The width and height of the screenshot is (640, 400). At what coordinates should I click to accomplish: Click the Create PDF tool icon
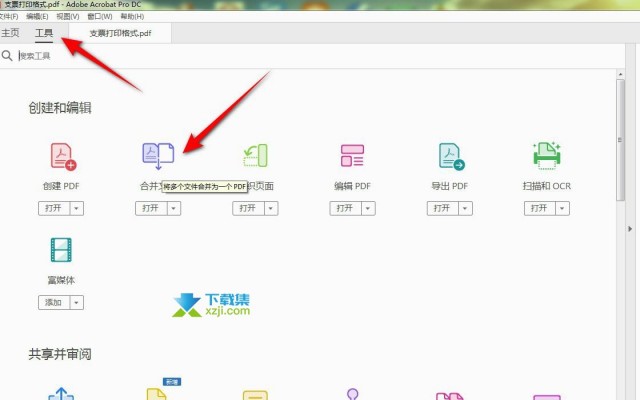point(63,156)
